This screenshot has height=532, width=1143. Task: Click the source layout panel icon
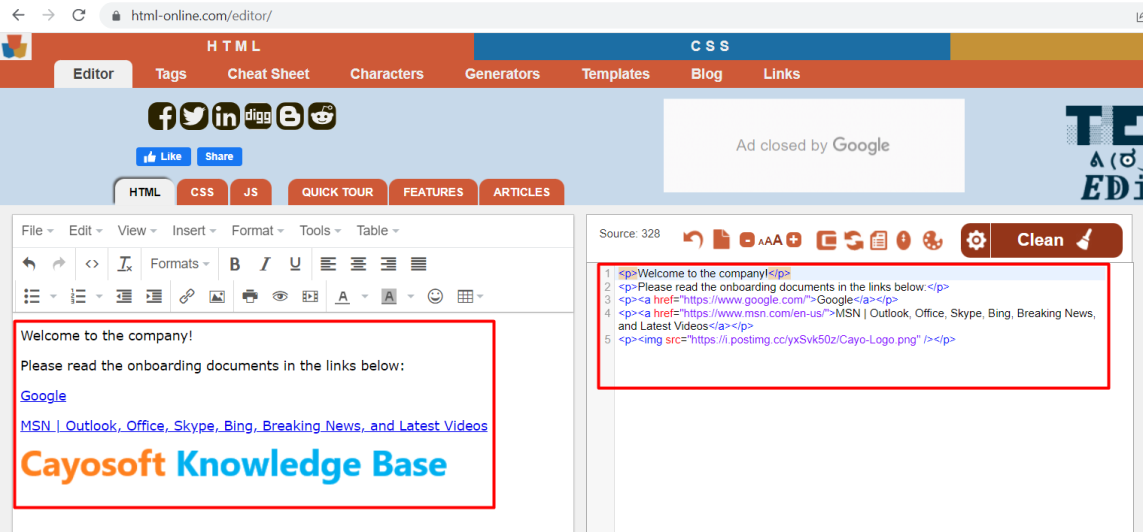pos(827,240)
